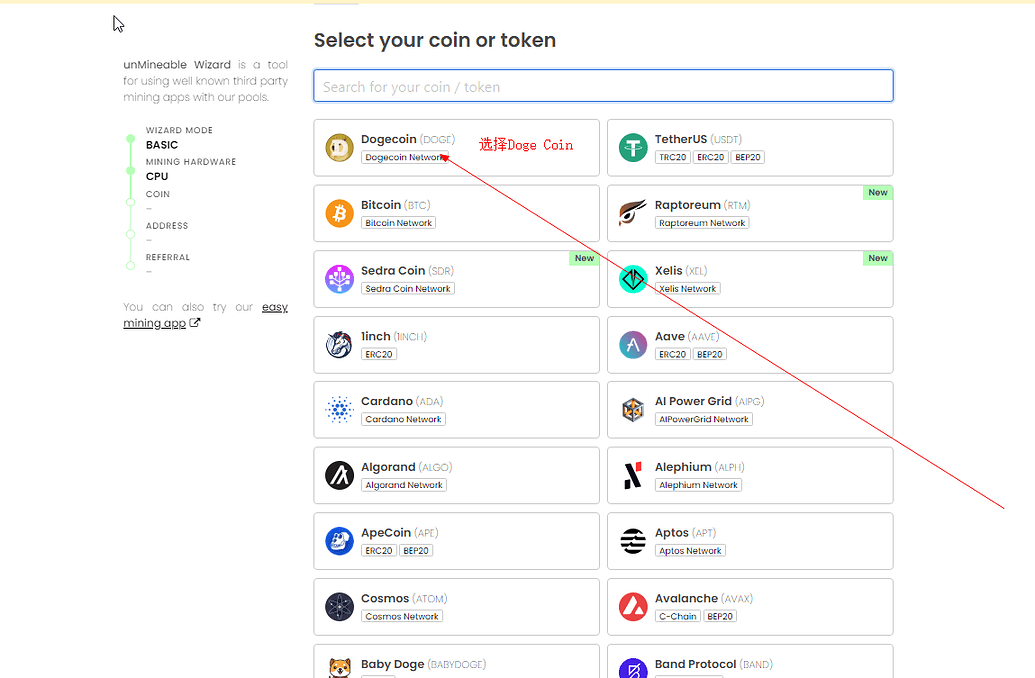Click the Bitcoin logo icon
Image resolution: width=1035 pixels, height=678 pixels.
339,213
